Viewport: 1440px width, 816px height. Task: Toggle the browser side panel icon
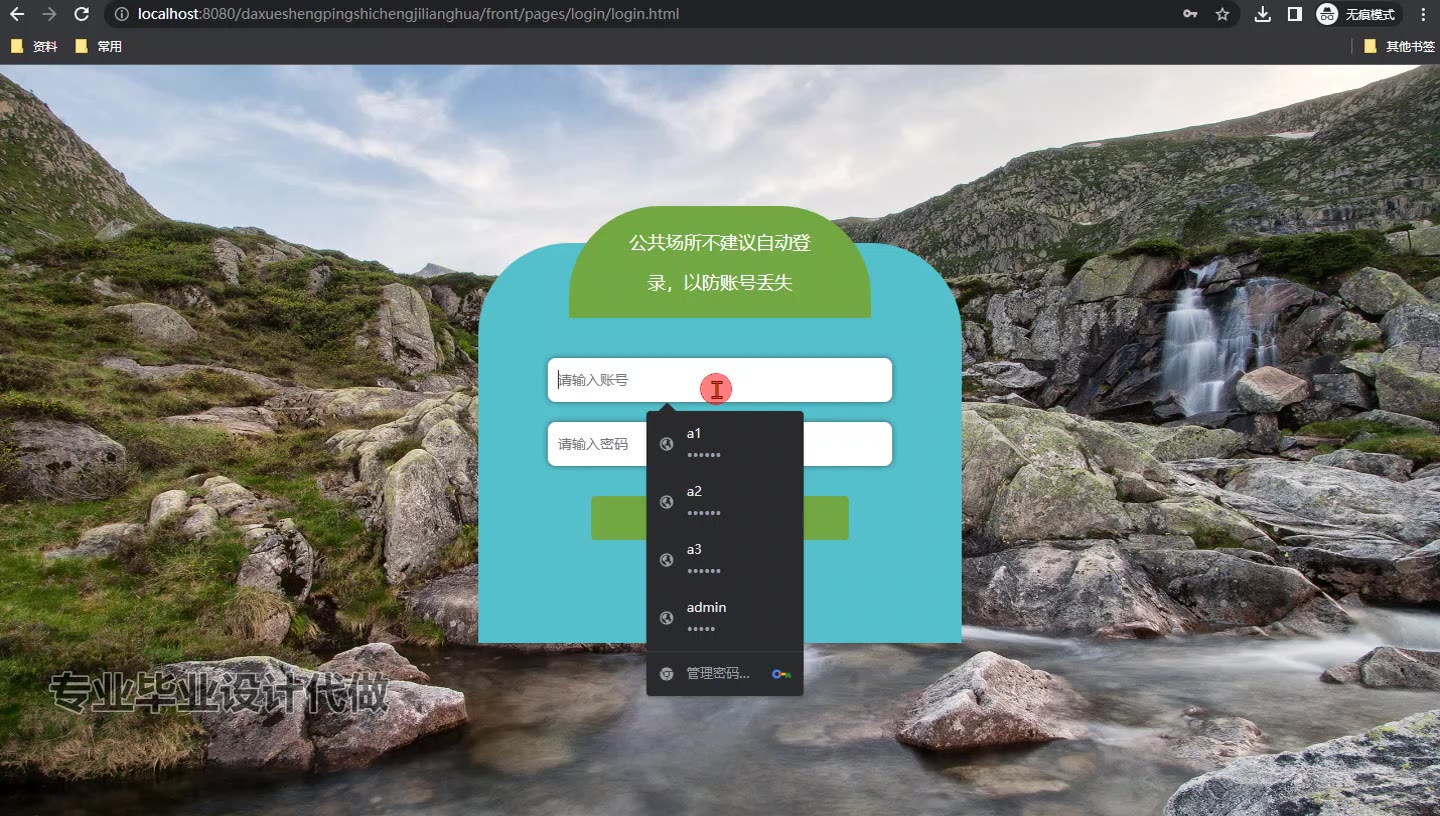point(1294,14)
